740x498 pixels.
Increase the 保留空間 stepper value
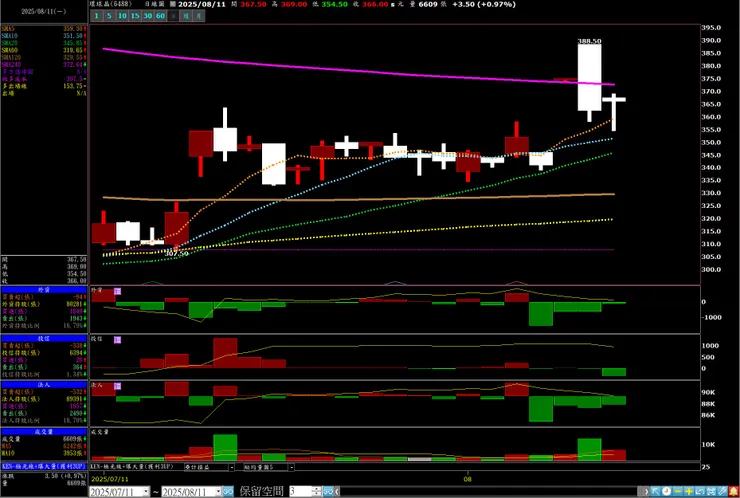[317, 489]
